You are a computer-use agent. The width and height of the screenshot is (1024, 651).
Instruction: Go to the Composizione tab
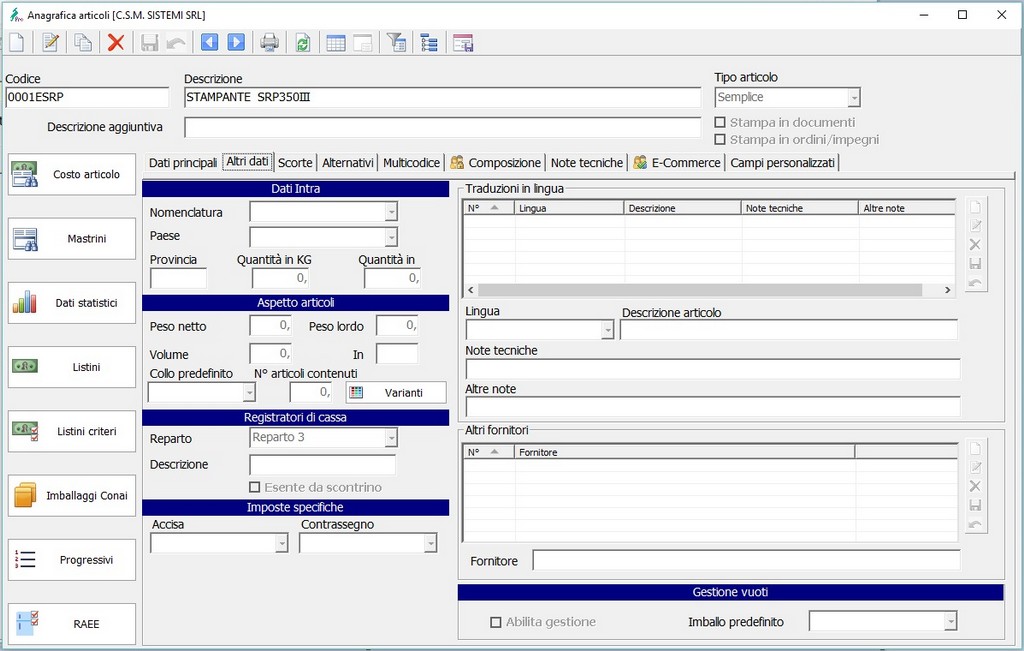pyautogui.click(x=496, y=163)
